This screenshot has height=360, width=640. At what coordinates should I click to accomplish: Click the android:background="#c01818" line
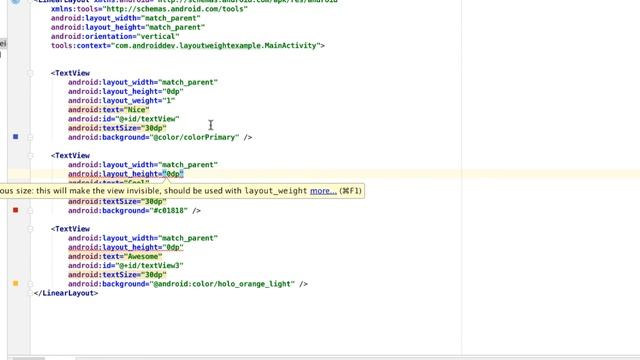pos(134,211)
